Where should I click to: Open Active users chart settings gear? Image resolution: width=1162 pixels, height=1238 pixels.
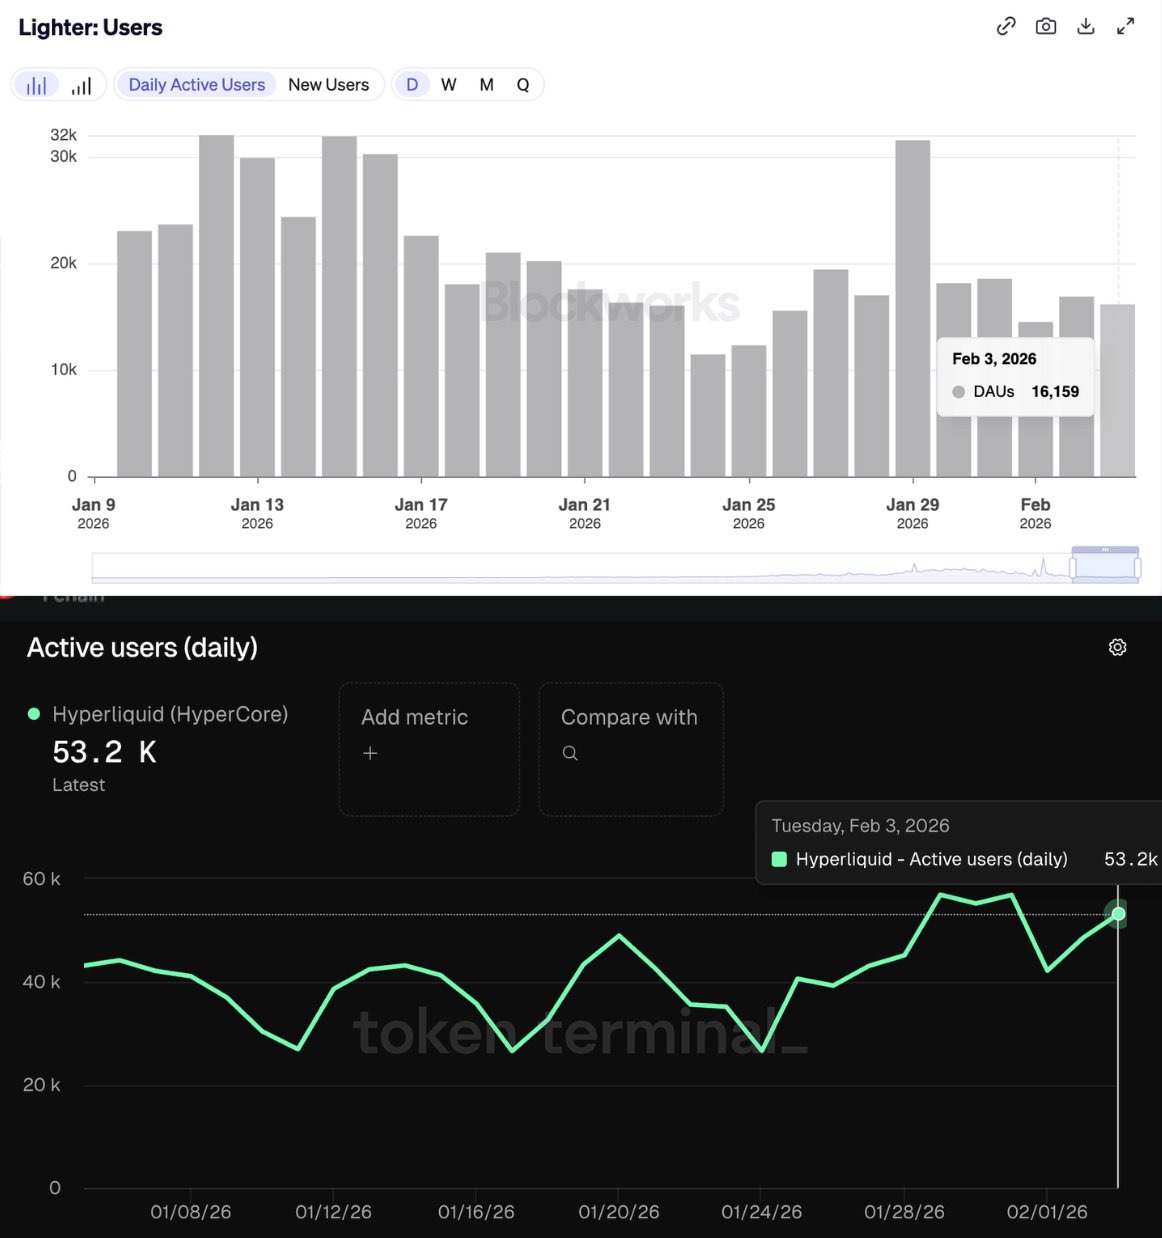(1118, 648)
